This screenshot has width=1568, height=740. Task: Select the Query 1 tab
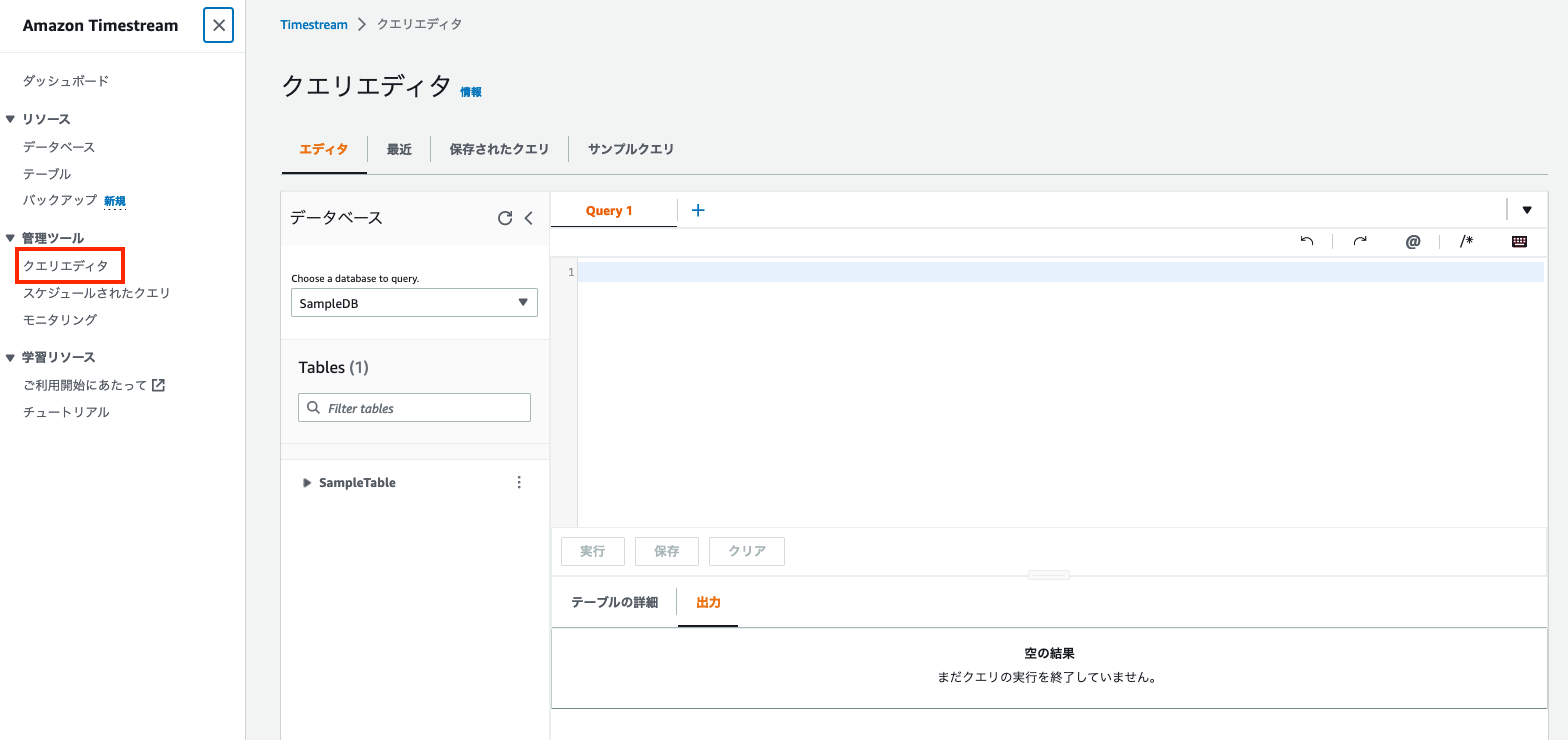(x=610, y=211)
